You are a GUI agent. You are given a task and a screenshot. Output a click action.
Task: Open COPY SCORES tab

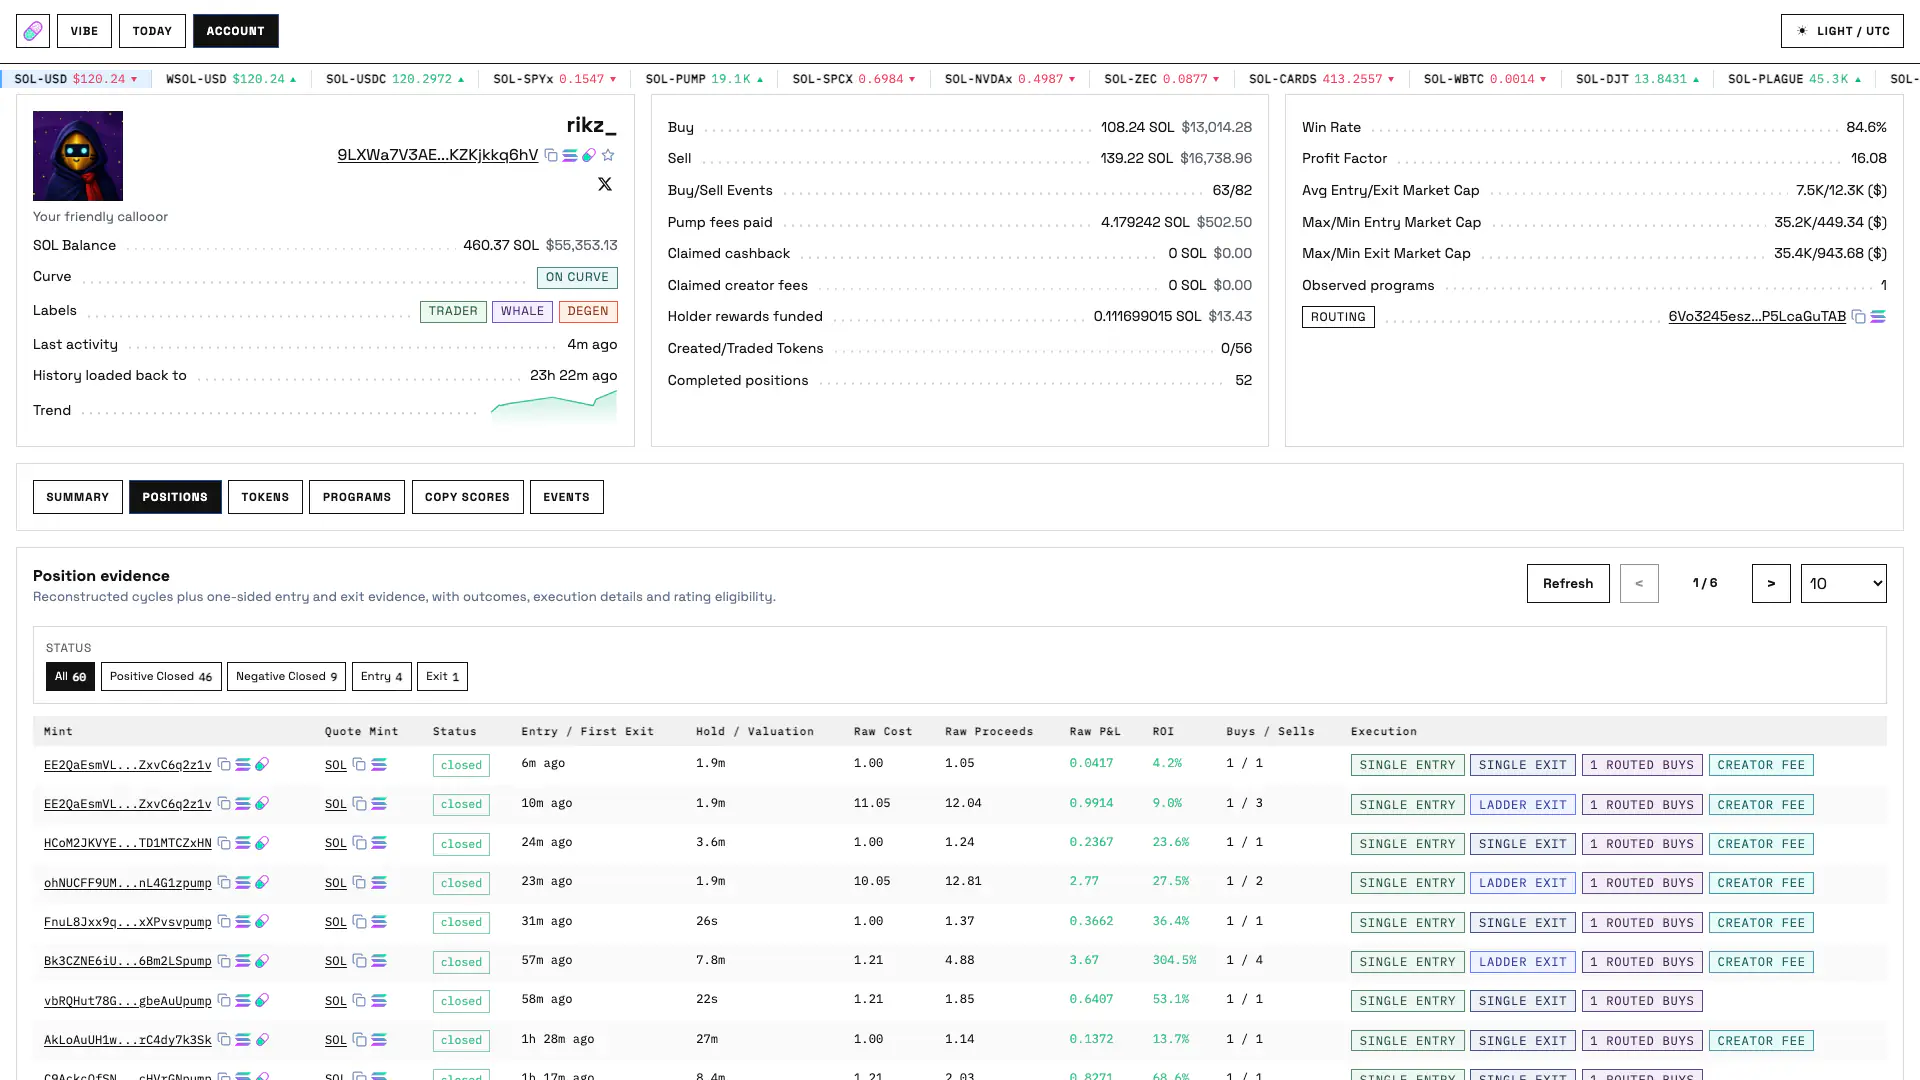pyautogui.click(x=467, y=497)
